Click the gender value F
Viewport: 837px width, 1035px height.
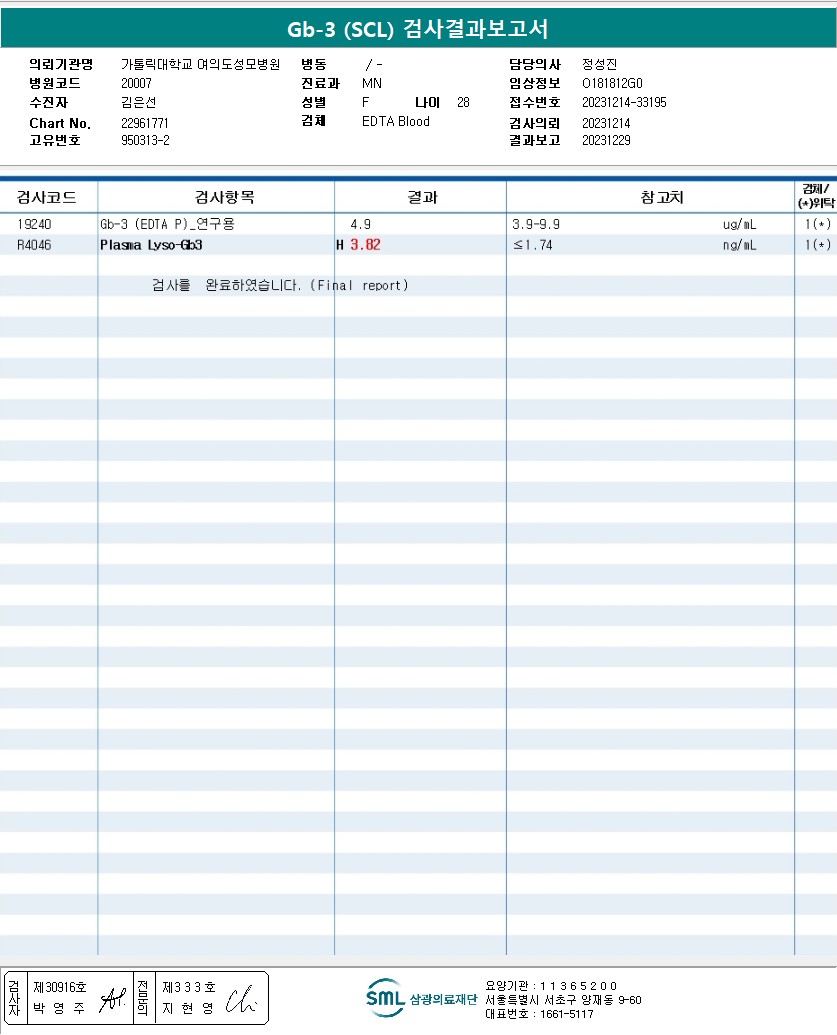click(x=365, y=102)
